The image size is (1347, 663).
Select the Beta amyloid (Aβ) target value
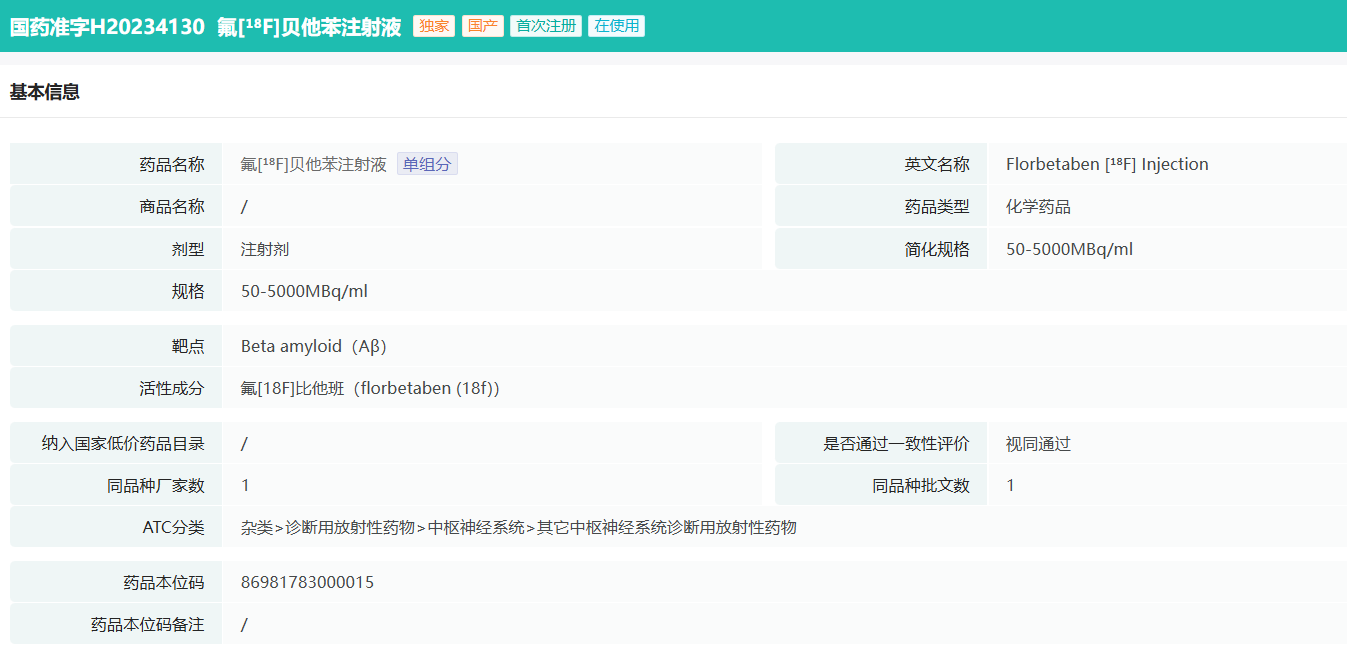point(313,347)
